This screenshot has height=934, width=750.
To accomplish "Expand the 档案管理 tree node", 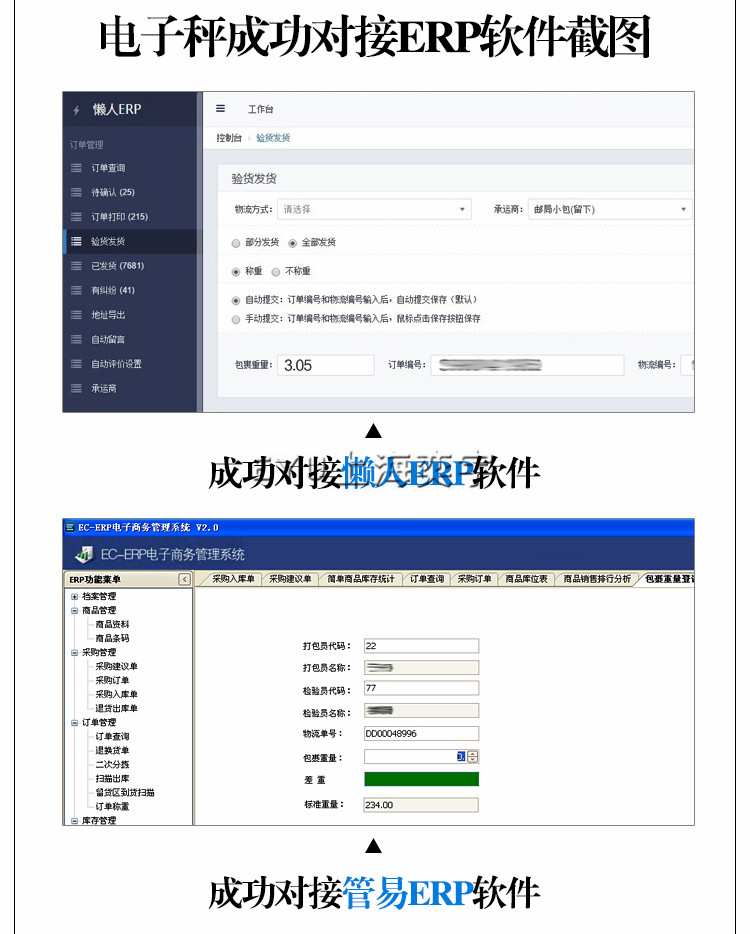I will 74,596.
